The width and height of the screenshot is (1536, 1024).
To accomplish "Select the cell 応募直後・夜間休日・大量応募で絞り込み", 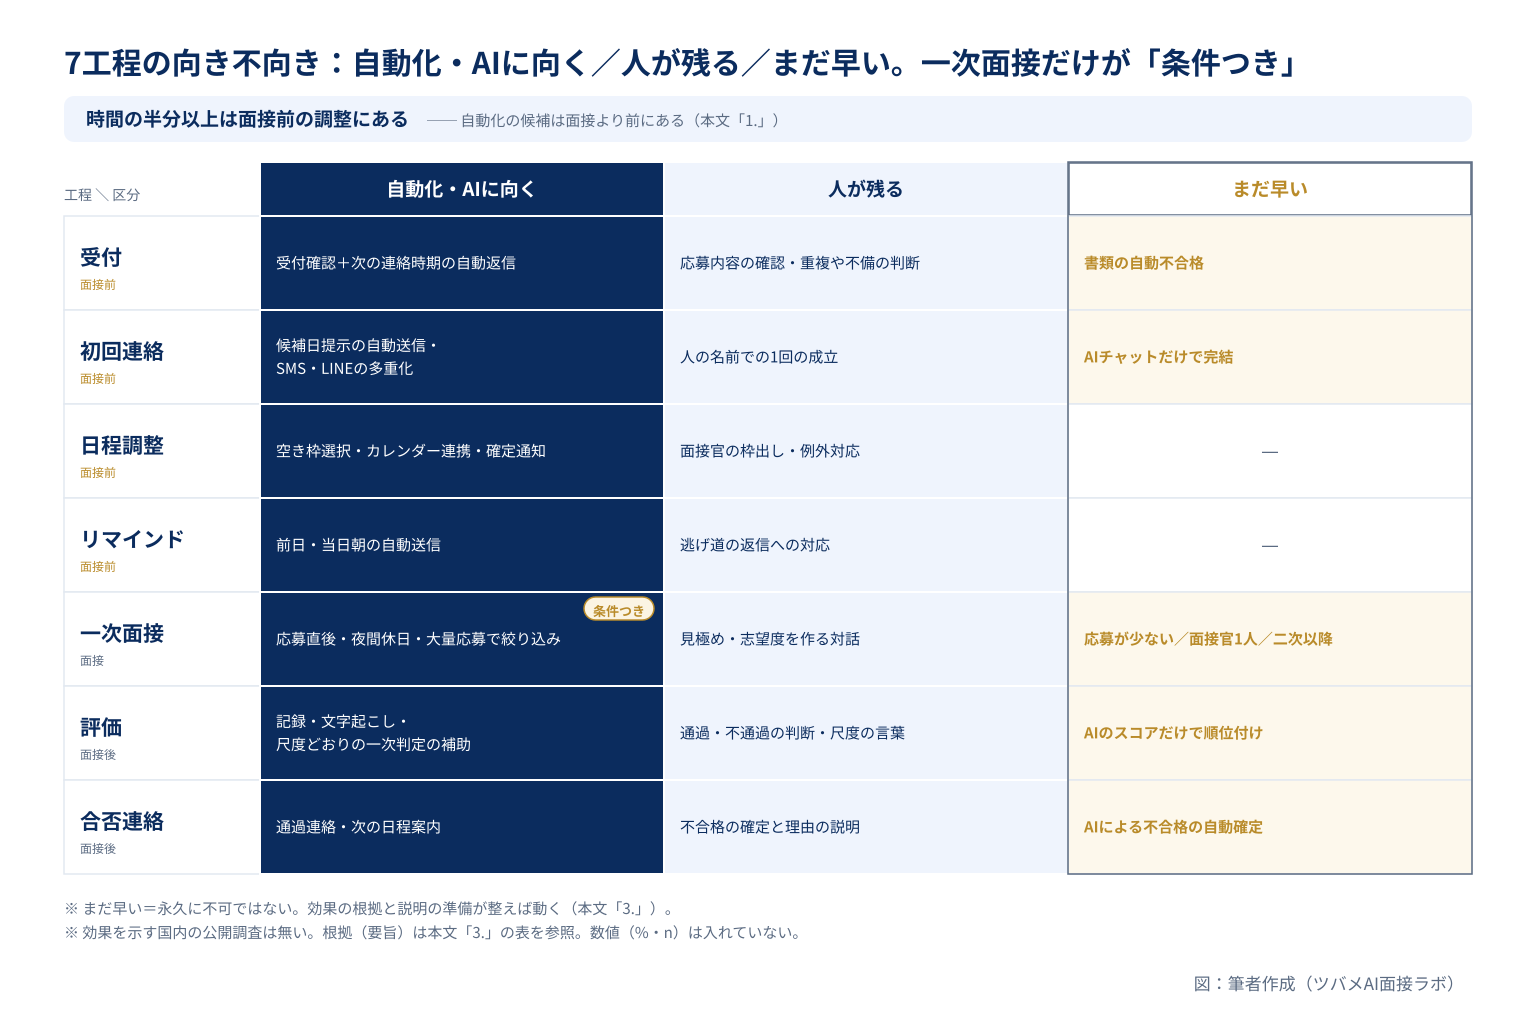I will pyautogui.click(x=462, y=639).
